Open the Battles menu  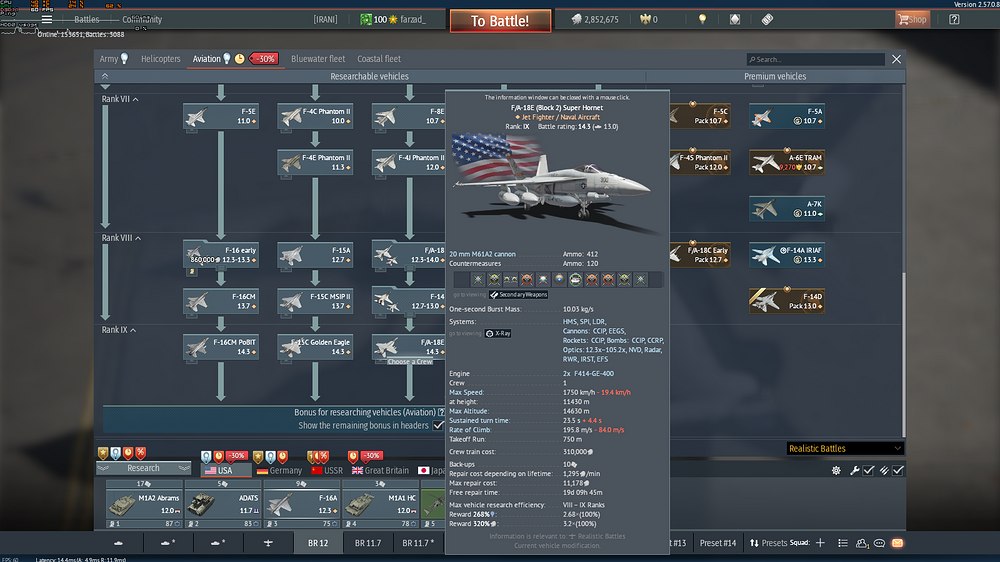tap(87, 19)
